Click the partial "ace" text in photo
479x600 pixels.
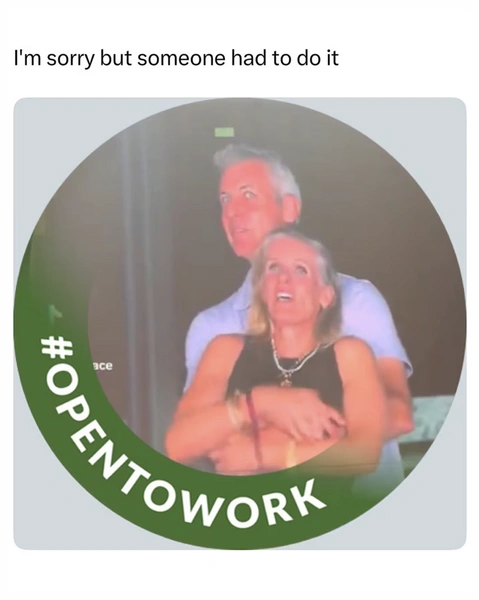pyautogui.click(x=103, y=366)
